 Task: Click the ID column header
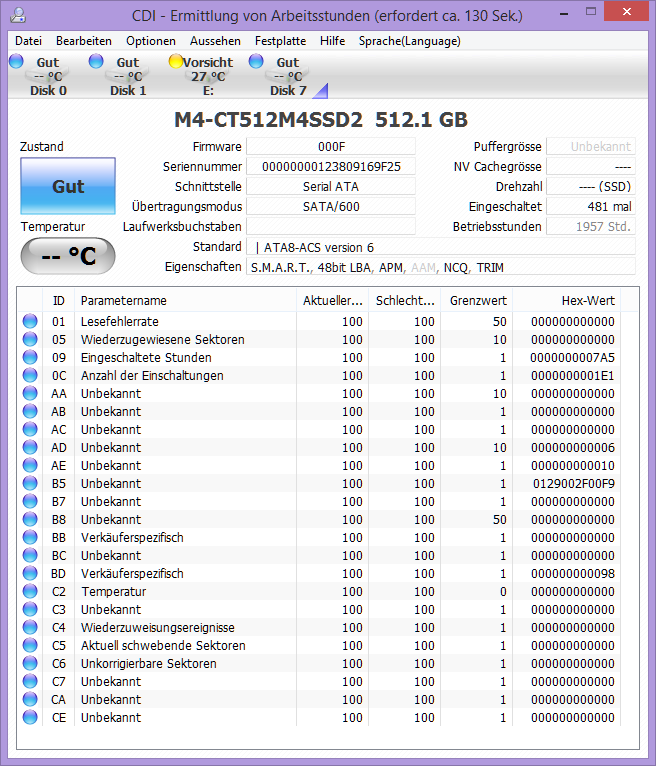(x=59, y=300)
